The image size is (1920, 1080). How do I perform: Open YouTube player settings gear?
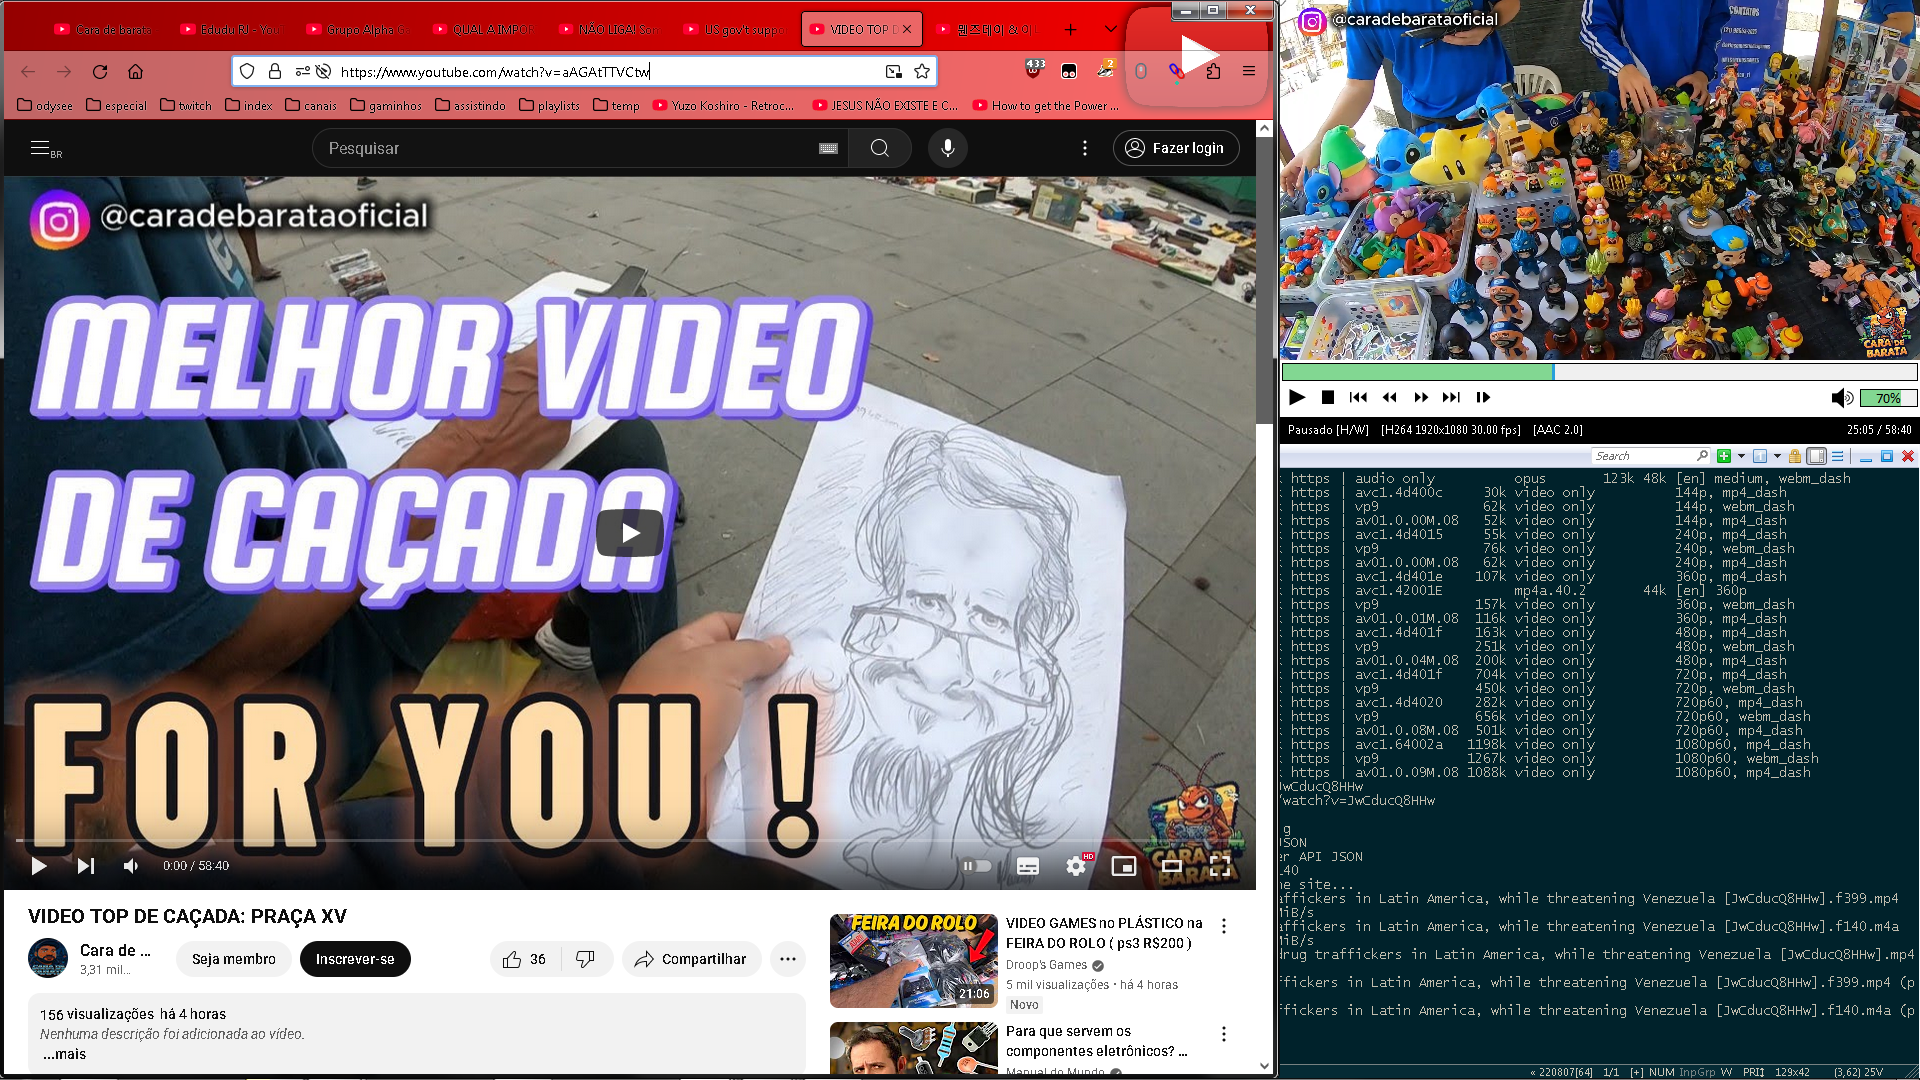[1076, 866]
